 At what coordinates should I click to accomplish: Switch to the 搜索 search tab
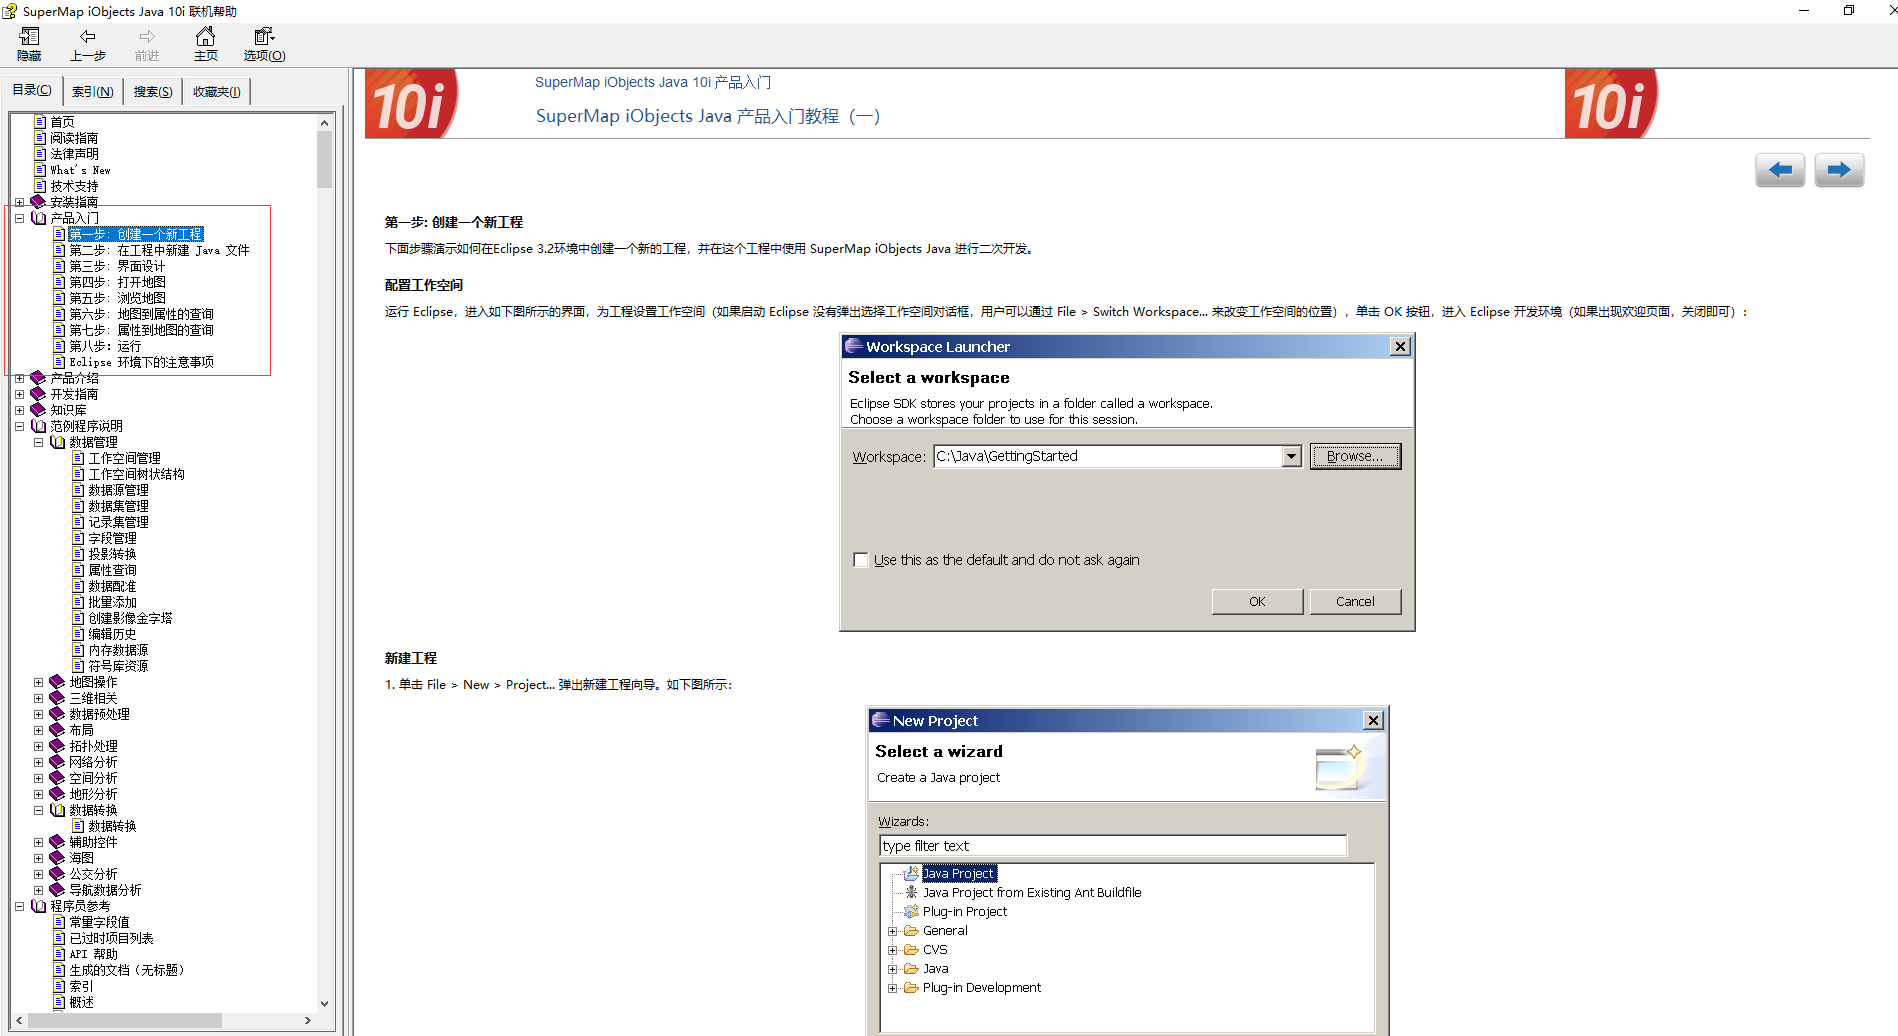[153, 91]
